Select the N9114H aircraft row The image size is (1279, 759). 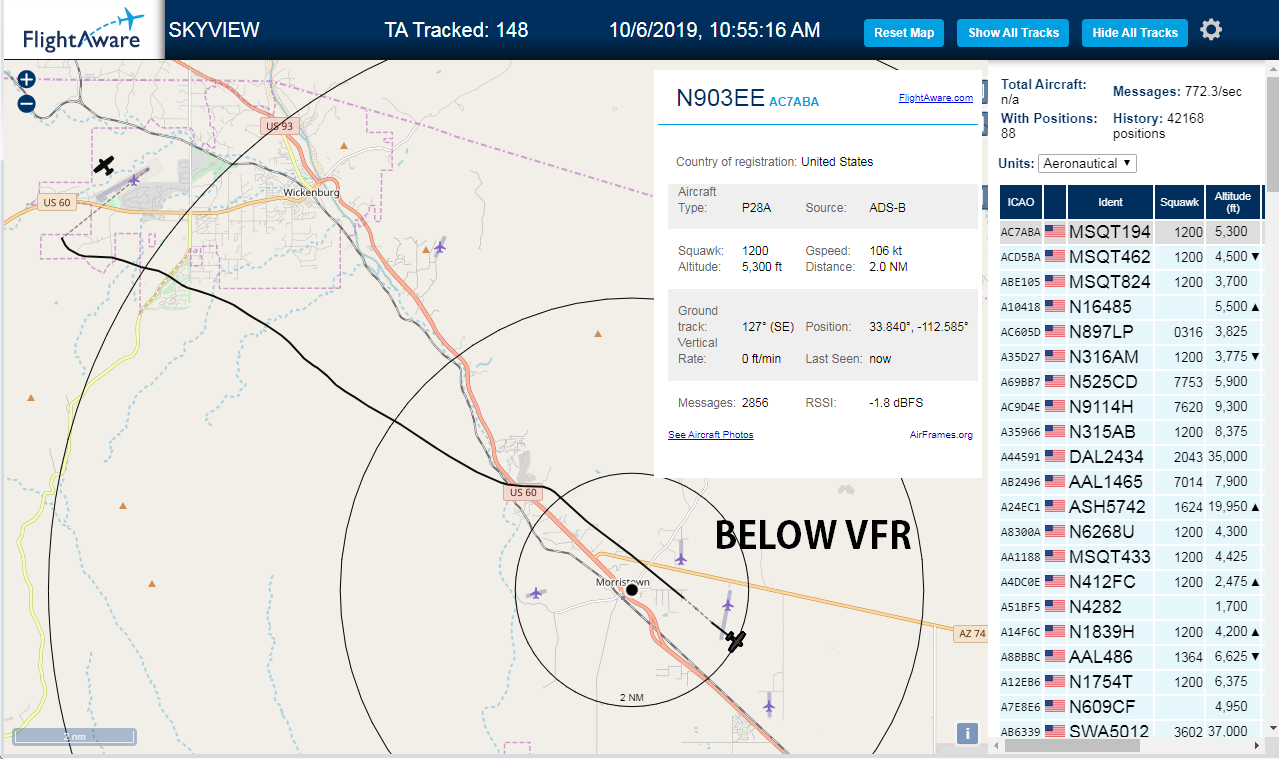1131,407
